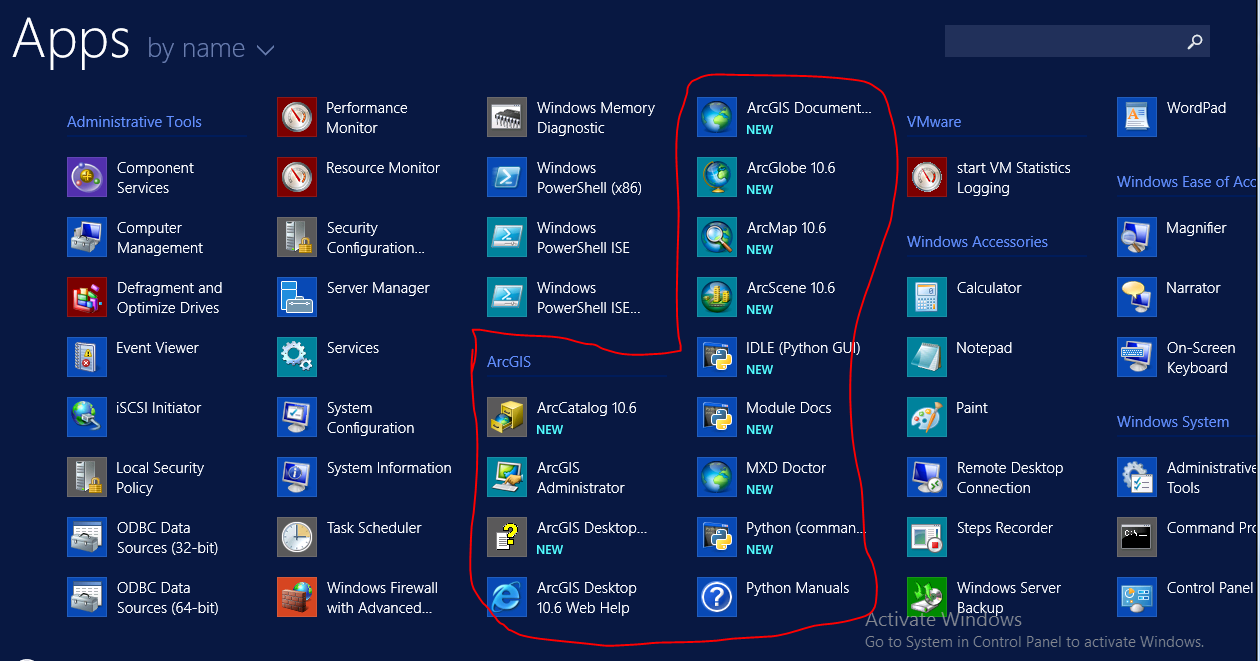The width and height of the screenshot is (1260, 661).
Task: Open Windows Firewall with Advanced Security icon
Action: (297, 598)
